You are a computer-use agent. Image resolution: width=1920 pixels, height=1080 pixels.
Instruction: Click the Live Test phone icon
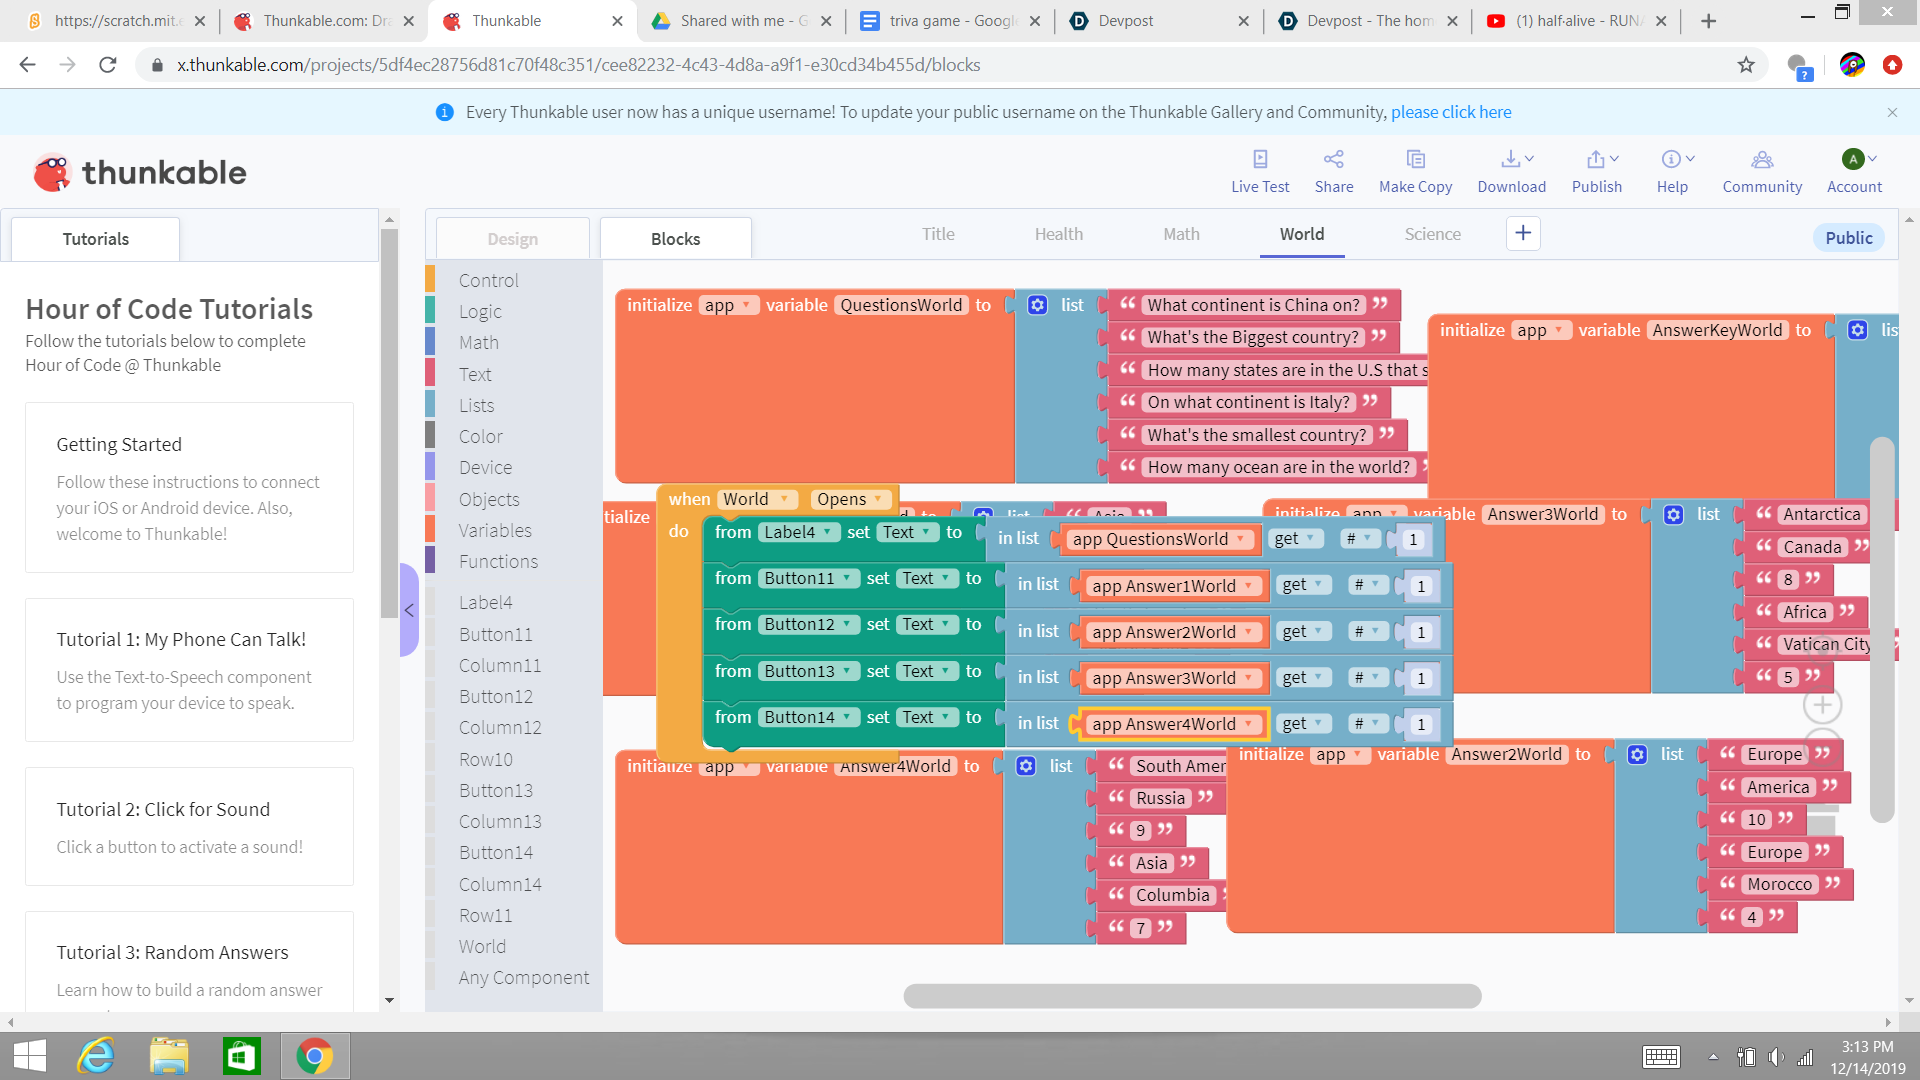coord(1260,159)
